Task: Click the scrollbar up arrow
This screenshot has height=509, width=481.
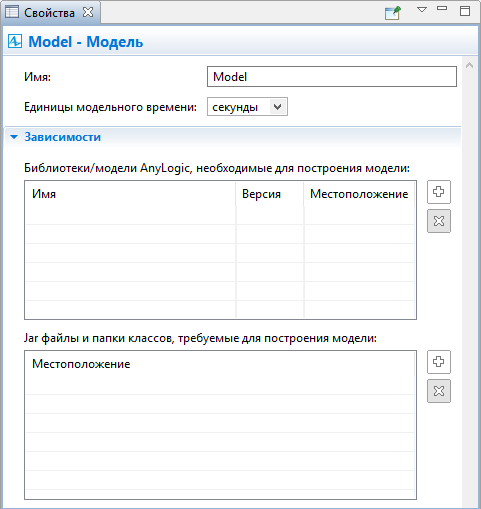Action: (x=470, y=65)
